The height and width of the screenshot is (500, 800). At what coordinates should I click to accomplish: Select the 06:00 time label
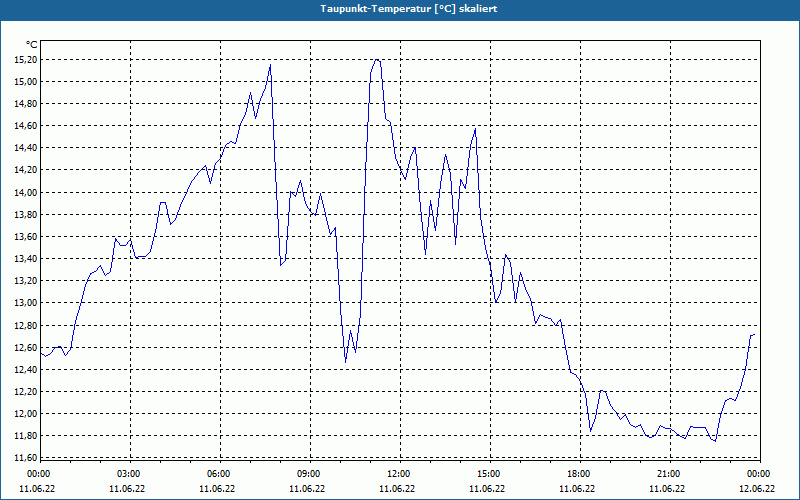click(x=219, y=474)
